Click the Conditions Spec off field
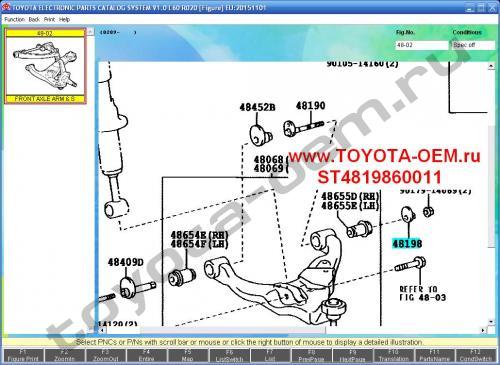The height and width of the screenshot is (365, 500). click(474, 45)
